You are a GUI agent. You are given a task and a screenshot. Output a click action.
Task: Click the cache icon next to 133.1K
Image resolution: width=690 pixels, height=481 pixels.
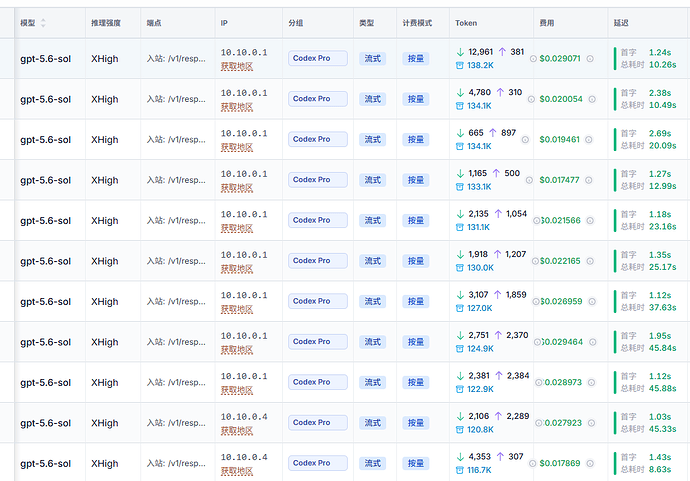[x=459, y=187]
